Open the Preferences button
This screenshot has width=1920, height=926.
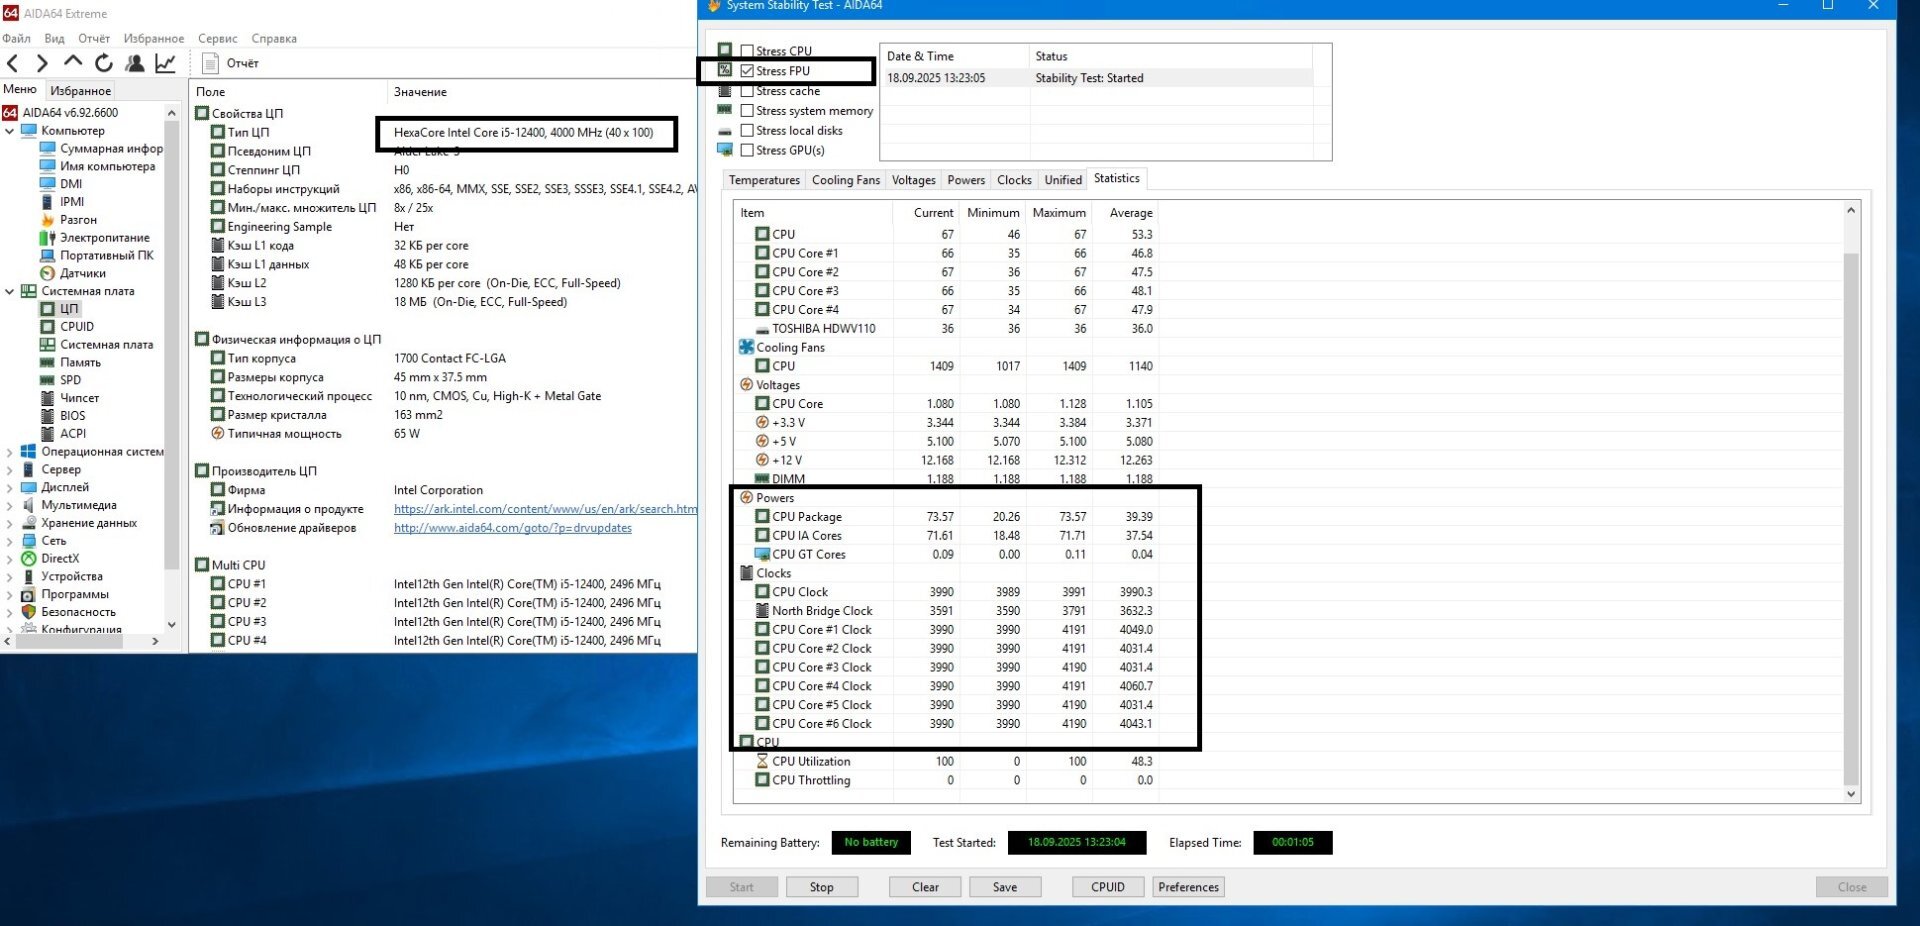pyautogui.click(x=1189, y=887)
